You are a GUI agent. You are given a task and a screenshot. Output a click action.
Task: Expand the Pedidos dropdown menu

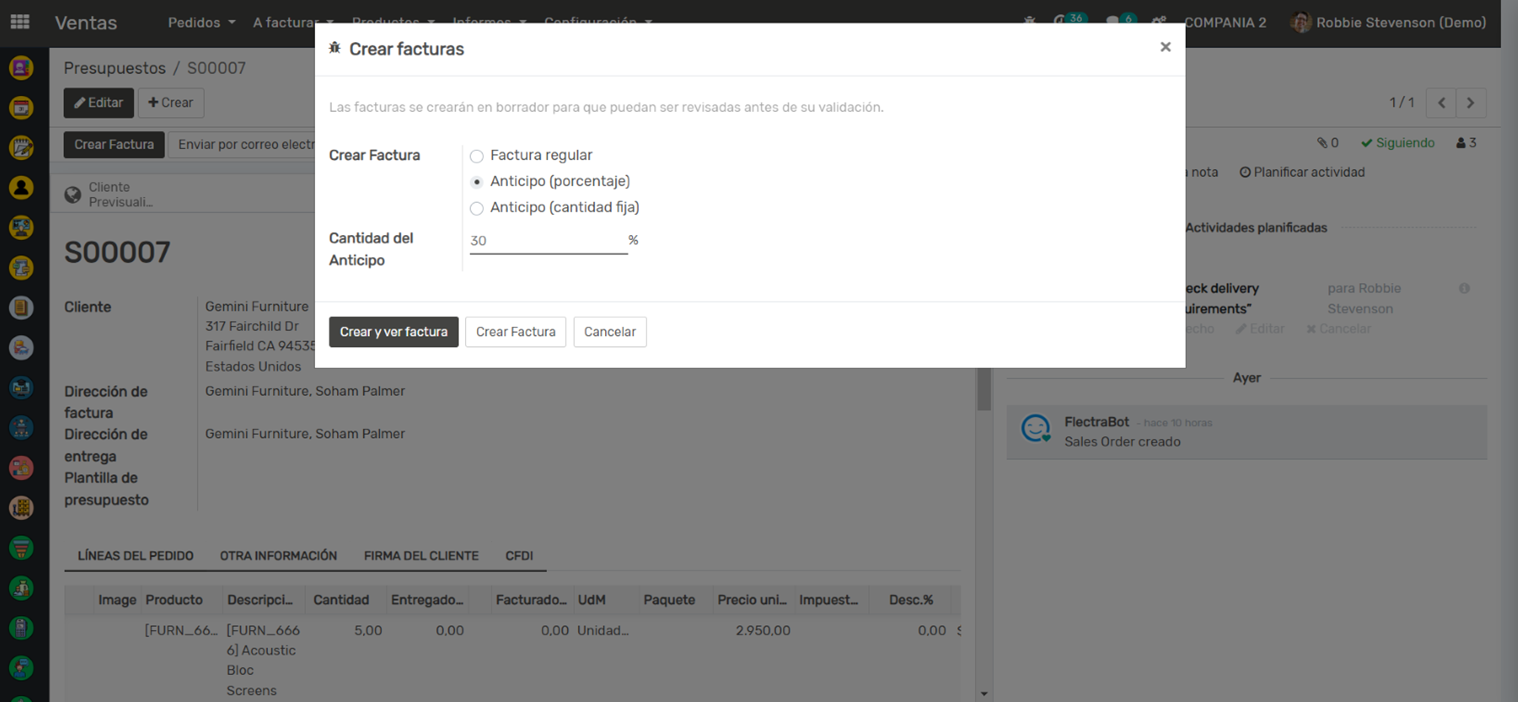201,22
